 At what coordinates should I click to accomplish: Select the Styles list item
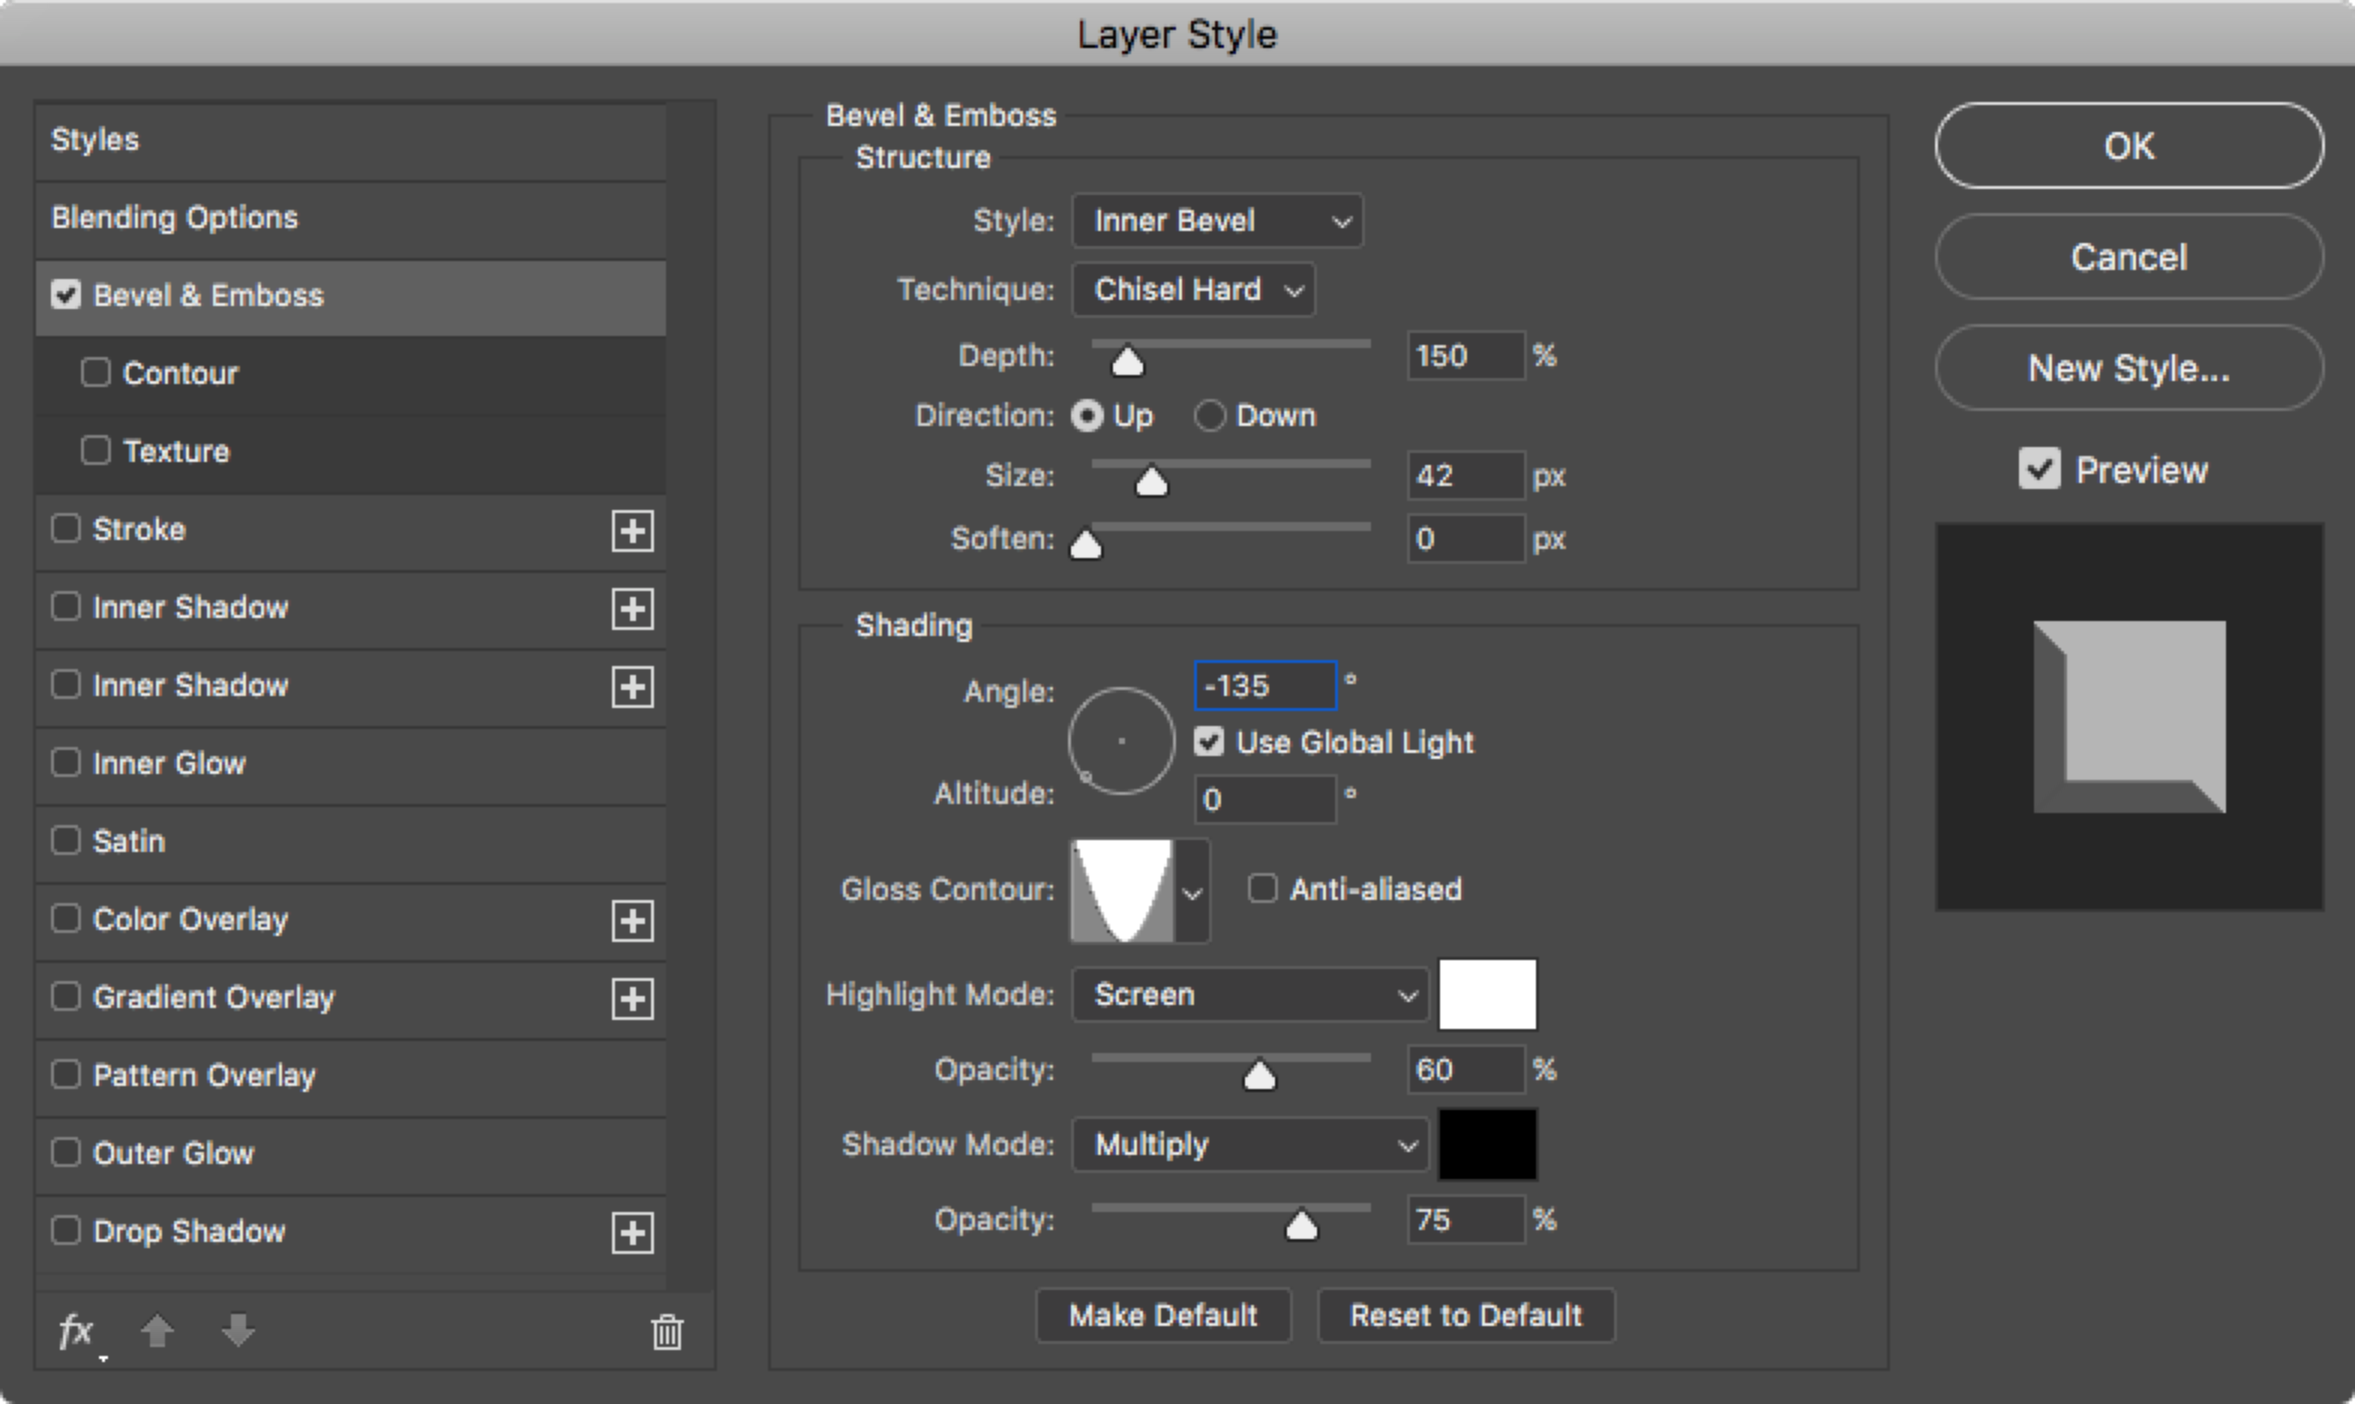click(350, 141)
